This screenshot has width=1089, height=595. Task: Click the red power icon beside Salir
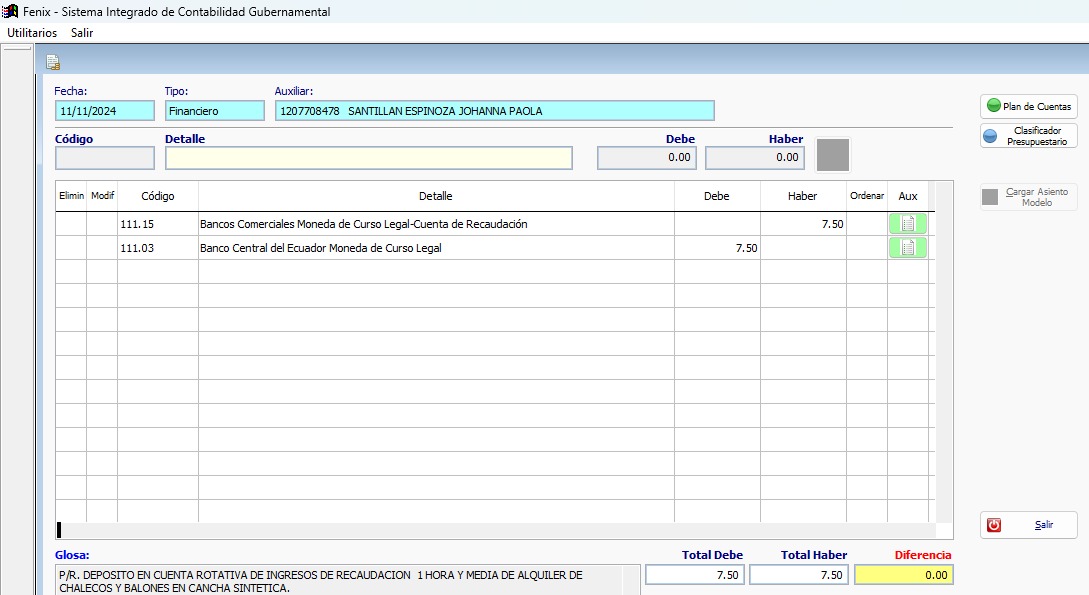coord(994,525)
